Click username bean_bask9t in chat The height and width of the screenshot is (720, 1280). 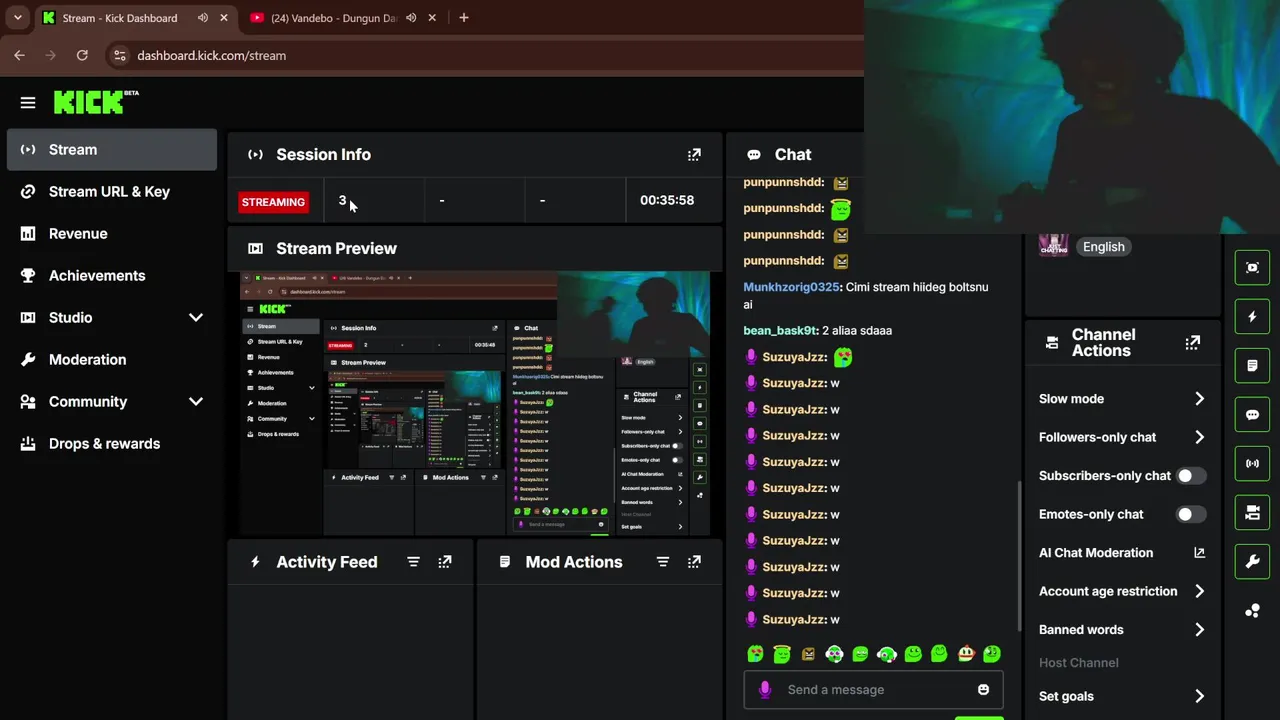point(780,331)
